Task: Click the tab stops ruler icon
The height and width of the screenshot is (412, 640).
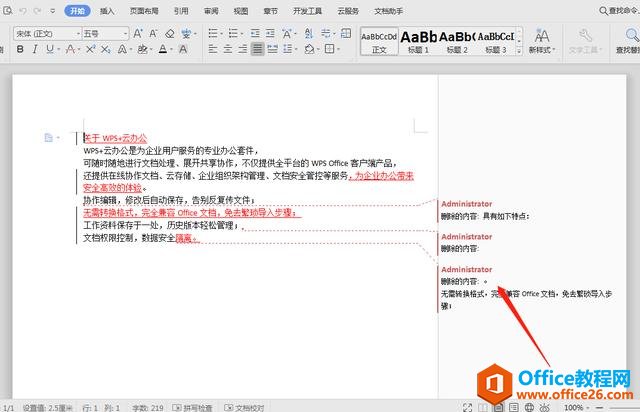Action: [346, 33]
